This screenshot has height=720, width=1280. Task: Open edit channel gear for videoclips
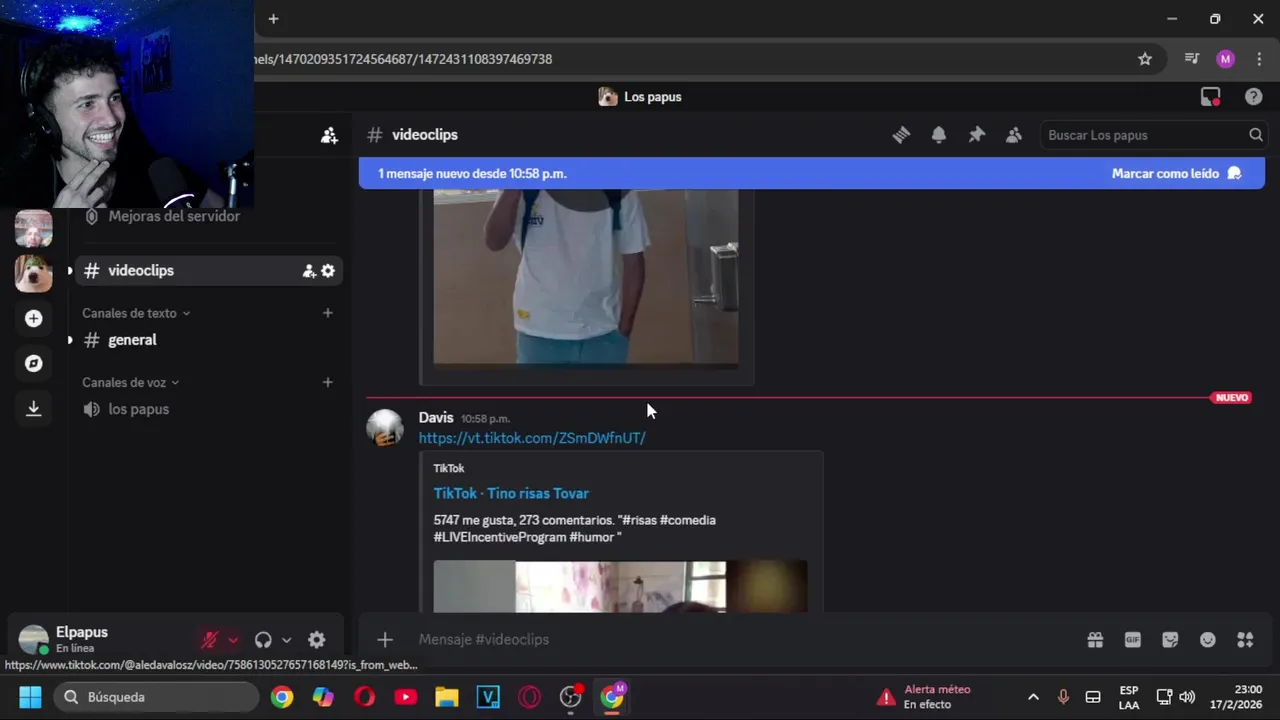coord(328,270)
